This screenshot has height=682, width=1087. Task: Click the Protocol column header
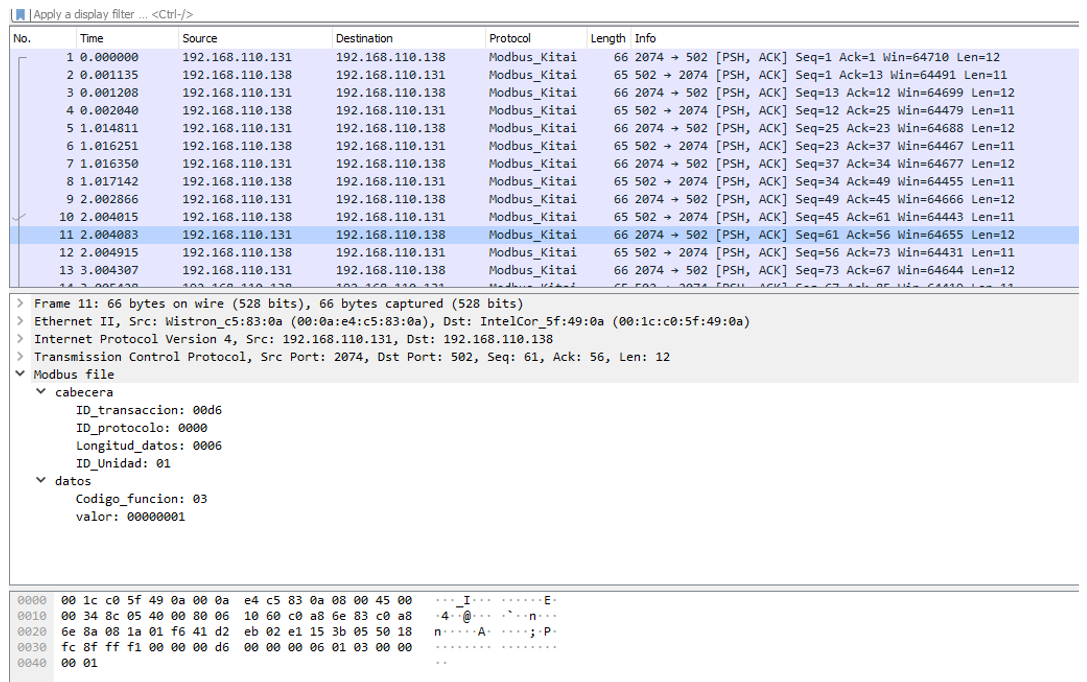click(510, 38)
